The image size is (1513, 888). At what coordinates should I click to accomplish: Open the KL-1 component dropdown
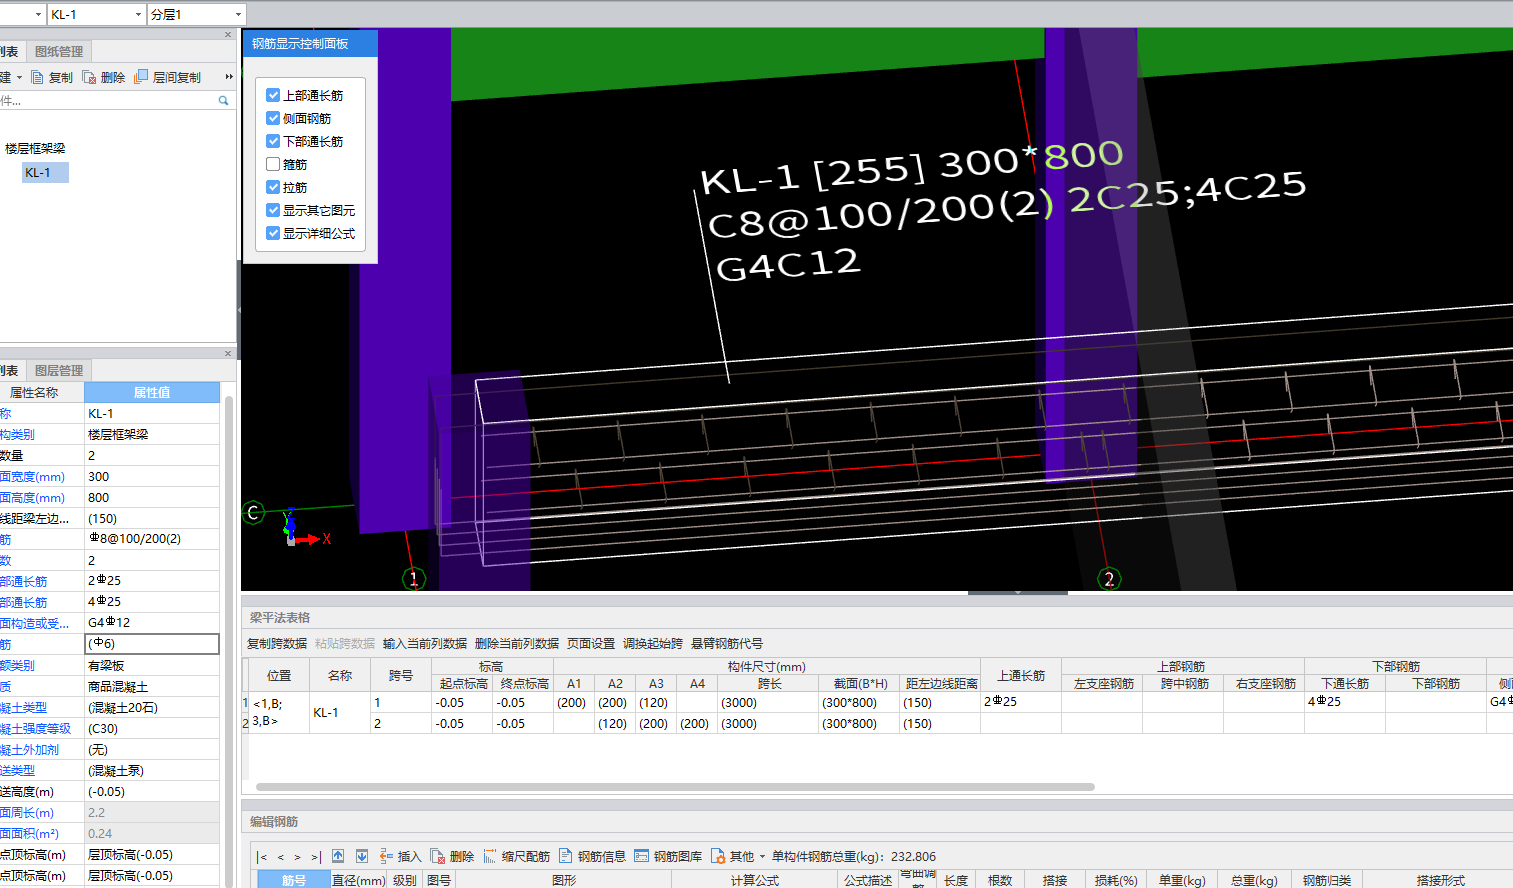[x=138, y=14]
